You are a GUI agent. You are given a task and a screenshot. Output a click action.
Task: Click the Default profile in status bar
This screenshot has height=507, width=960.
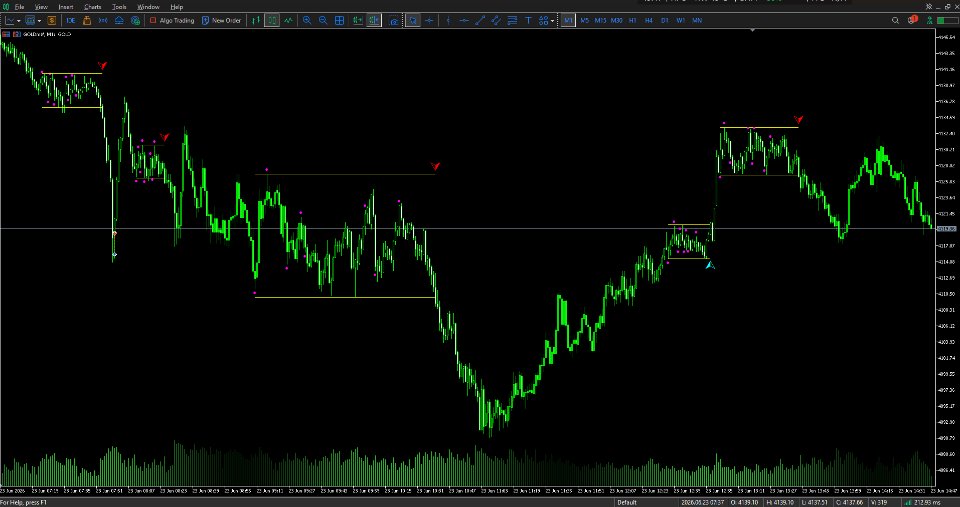point(626,503)
